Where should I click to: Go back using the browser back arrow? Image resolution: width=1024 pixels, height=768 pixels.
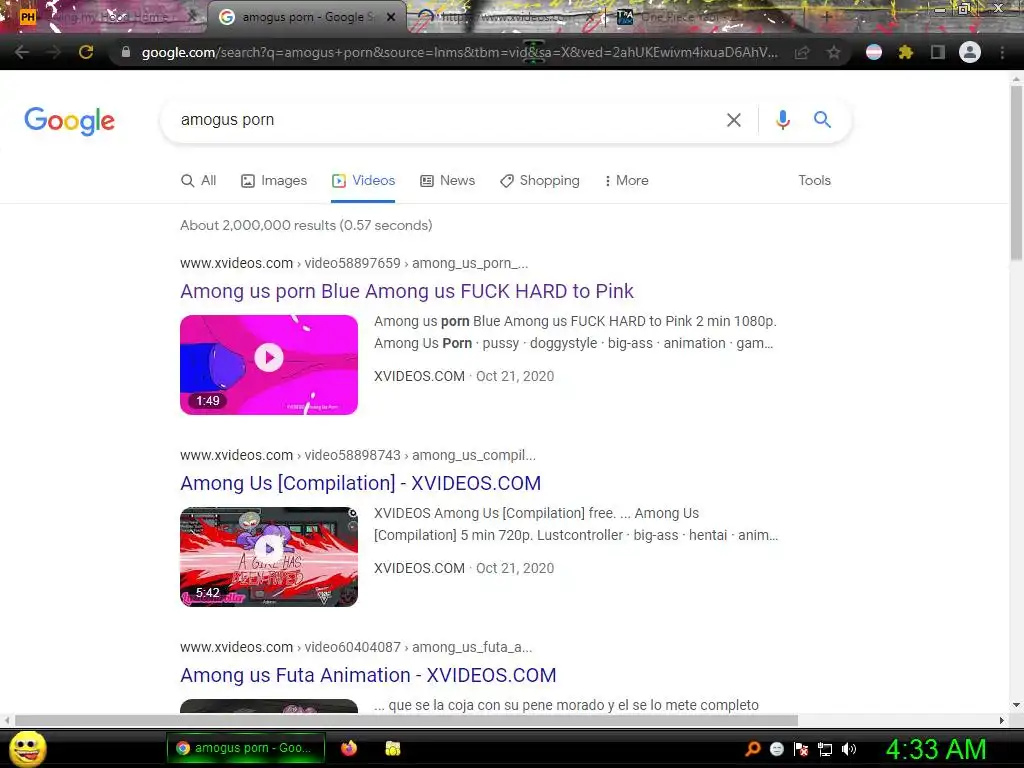click(22, 52)
